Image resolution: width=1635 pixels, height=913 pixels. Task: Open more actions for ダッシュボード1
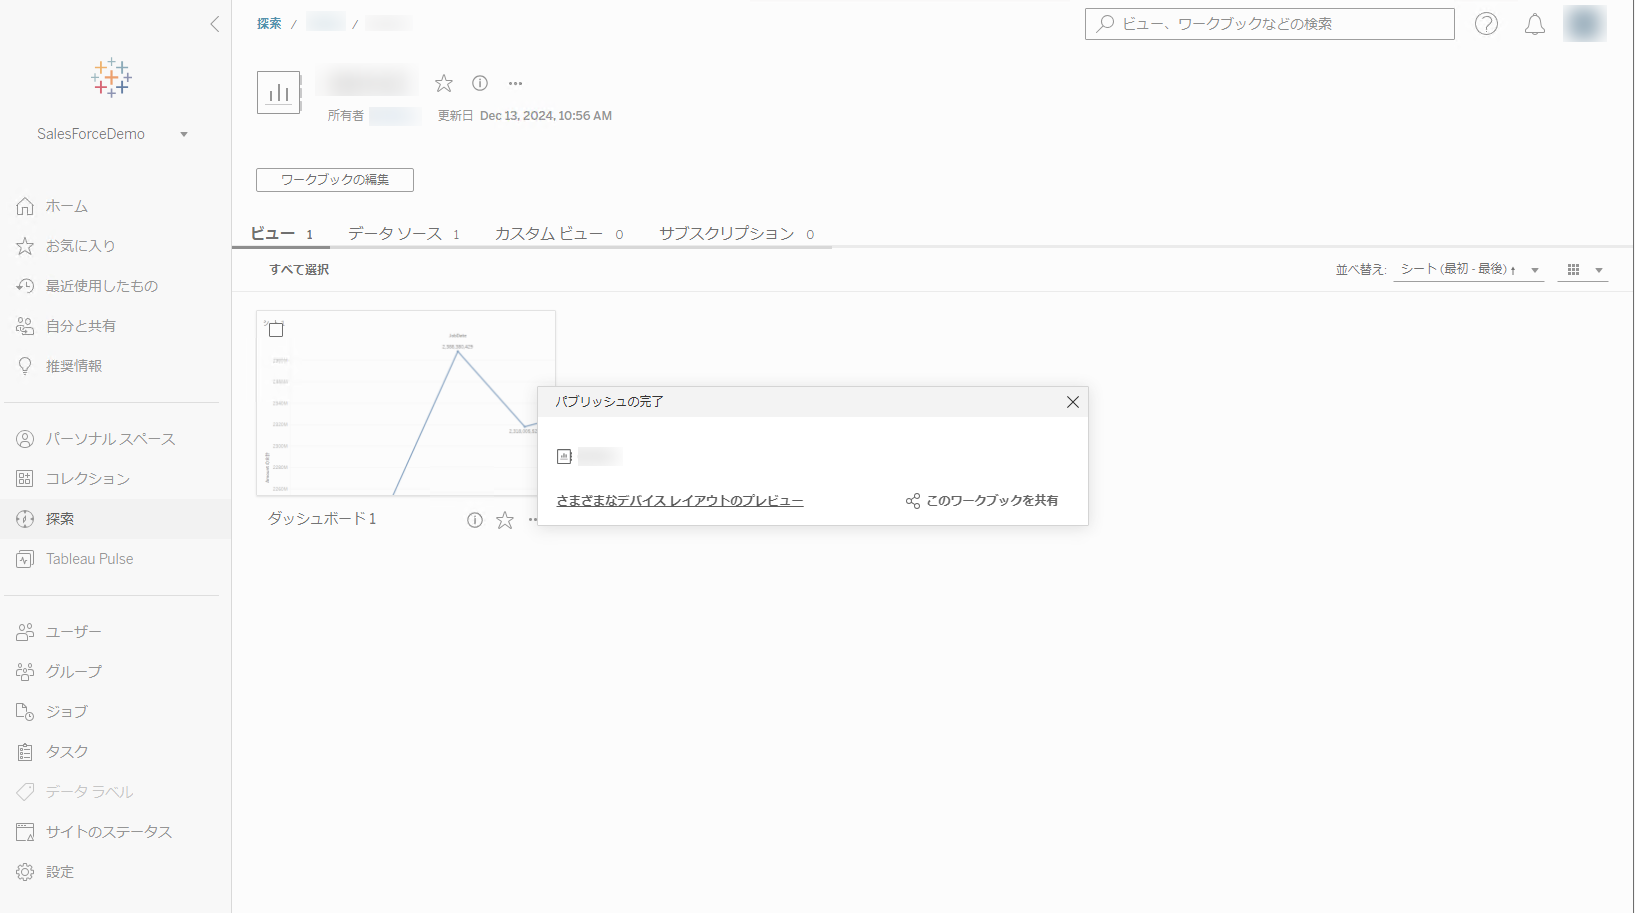click(535, 519)
